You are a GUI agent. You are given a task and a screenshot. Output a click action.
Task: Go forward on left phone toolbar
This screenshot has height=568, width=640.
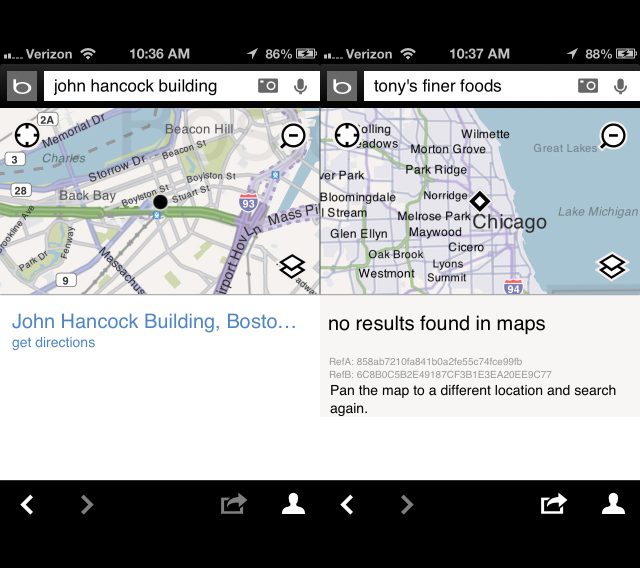(87, 504)
